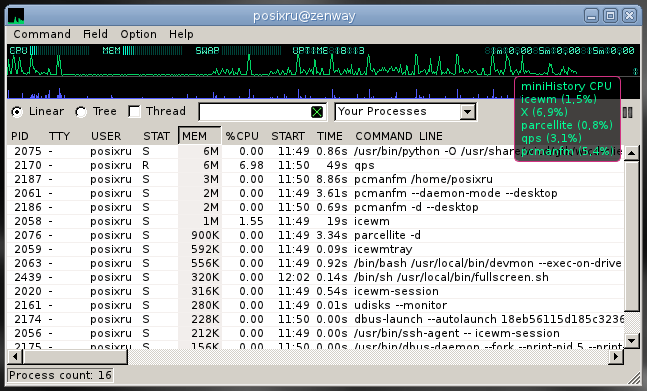Screen dimensions: 647x391
Task: Sort by COMMAND LINE column header
Action: pyautogui.click(x=399, y=136)
